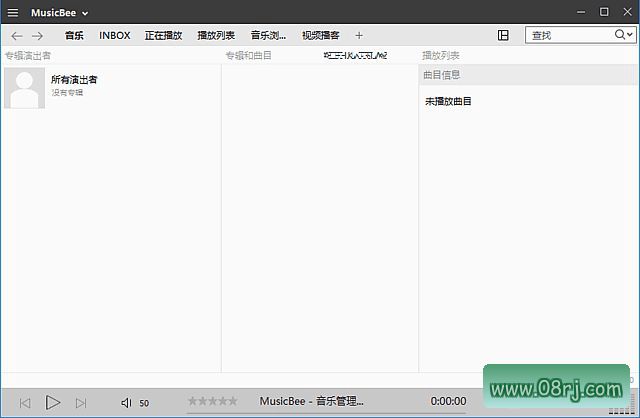Select the 音乐浏... tab
This screenshot has width=640, height=418.
pos(268,36)
